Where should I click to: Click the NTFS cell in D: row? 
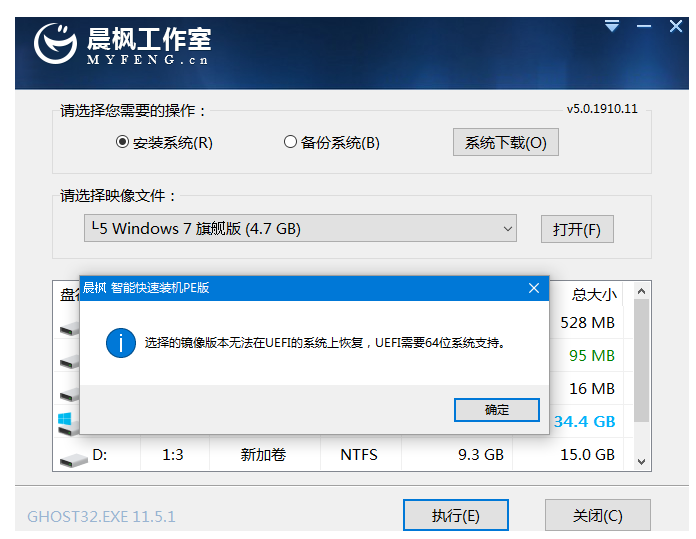[359, 455]
